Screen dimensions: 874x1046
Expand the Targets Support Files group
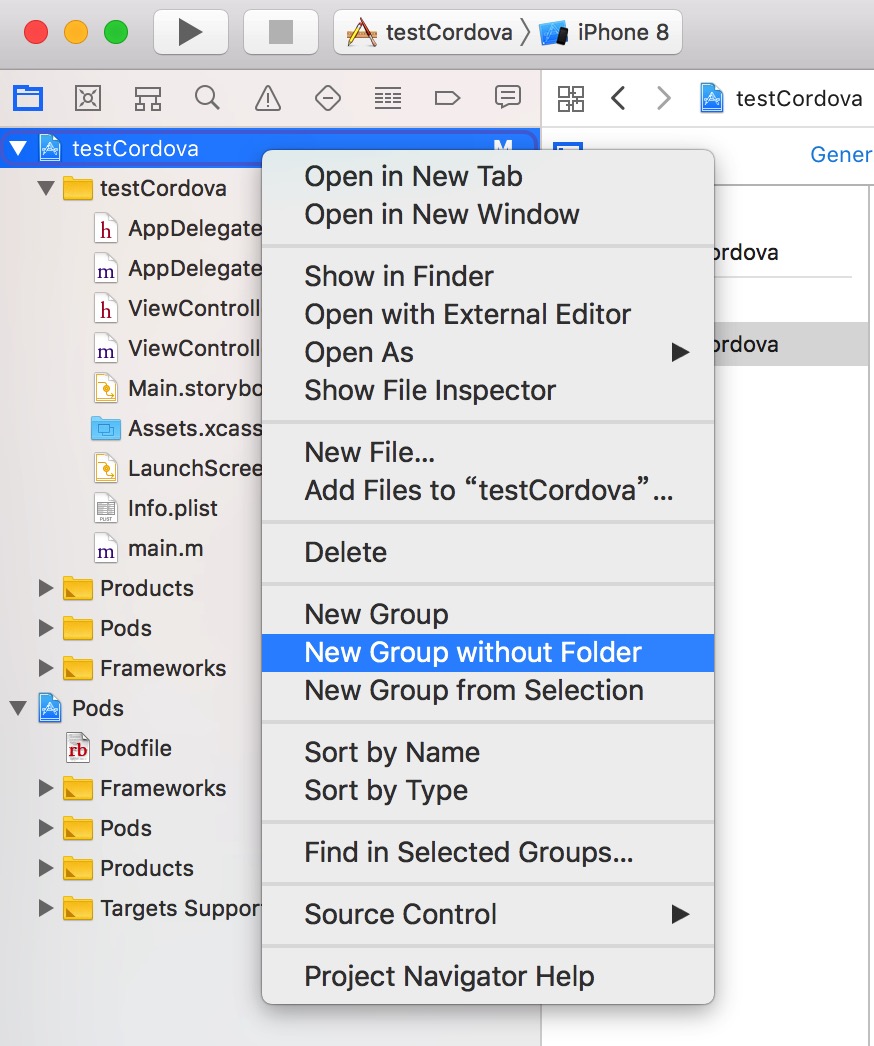point(45,909)
